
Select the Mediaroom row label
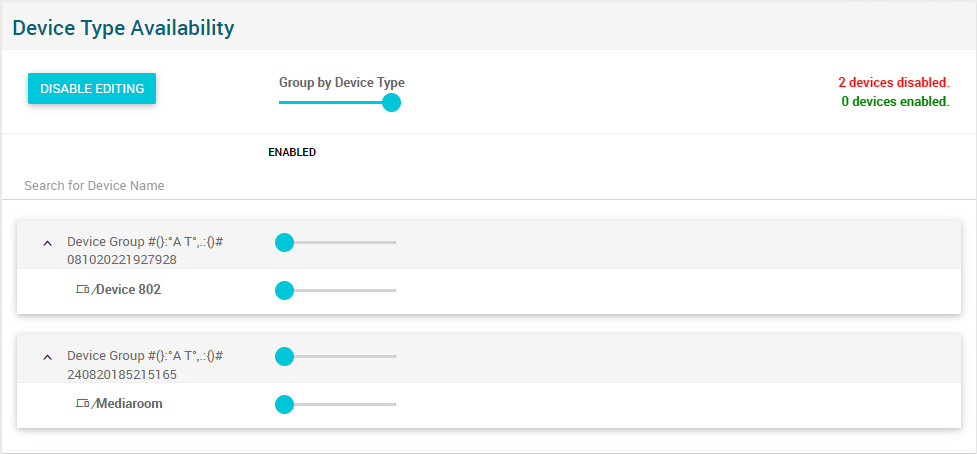[129, 404]
